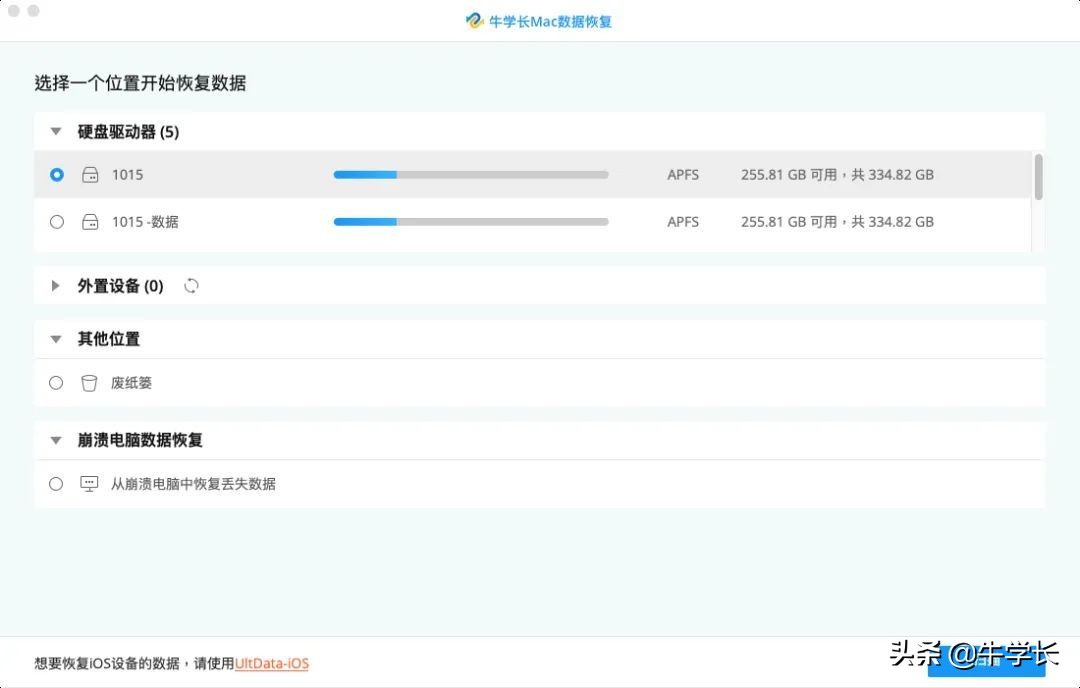Expand the 外置设备 section
1080x688 pixels.
tap(55, 285)
